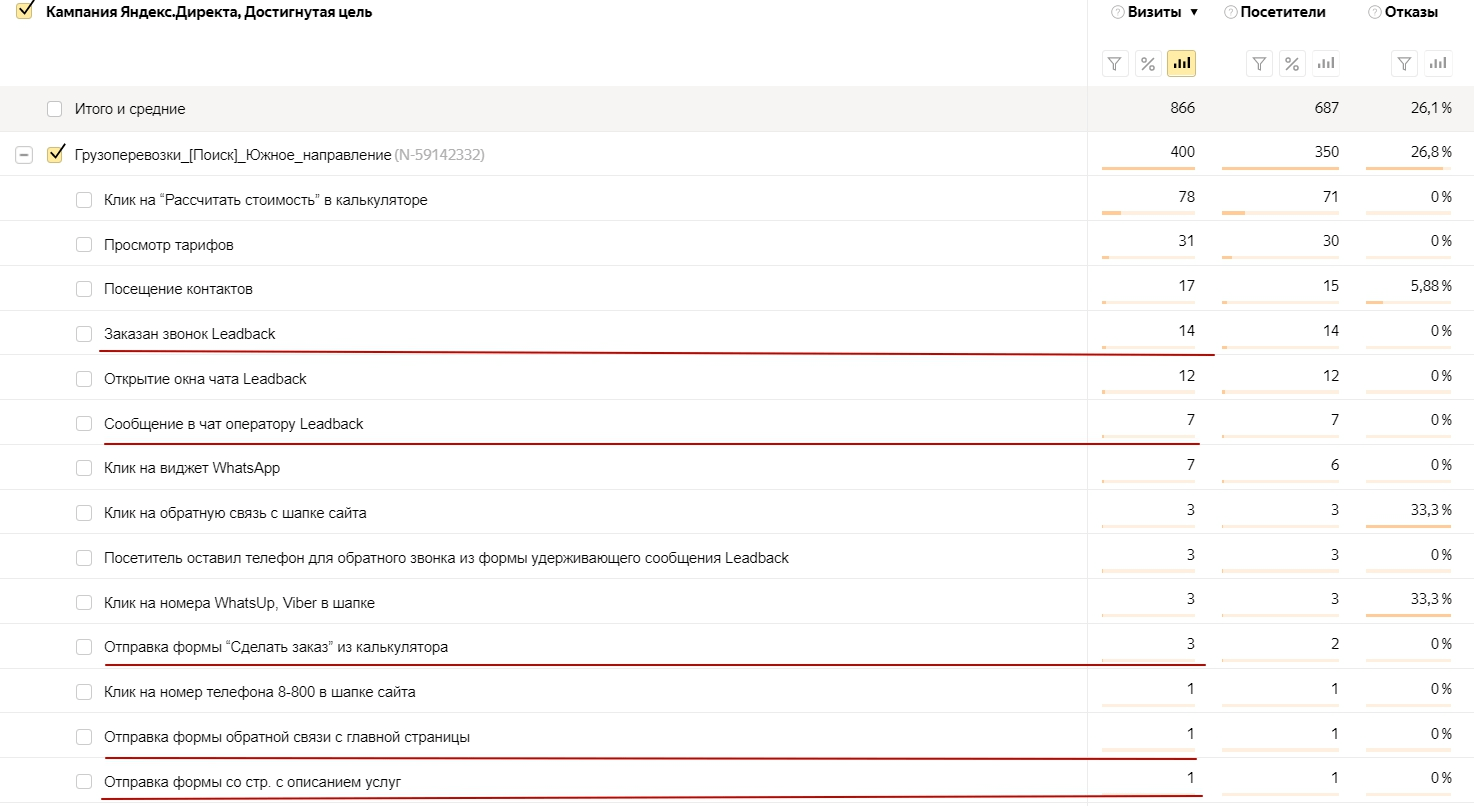Screen dimensions: 1474x806
Task: Click campaign ID N-59142332
Action: pos(440,155)
